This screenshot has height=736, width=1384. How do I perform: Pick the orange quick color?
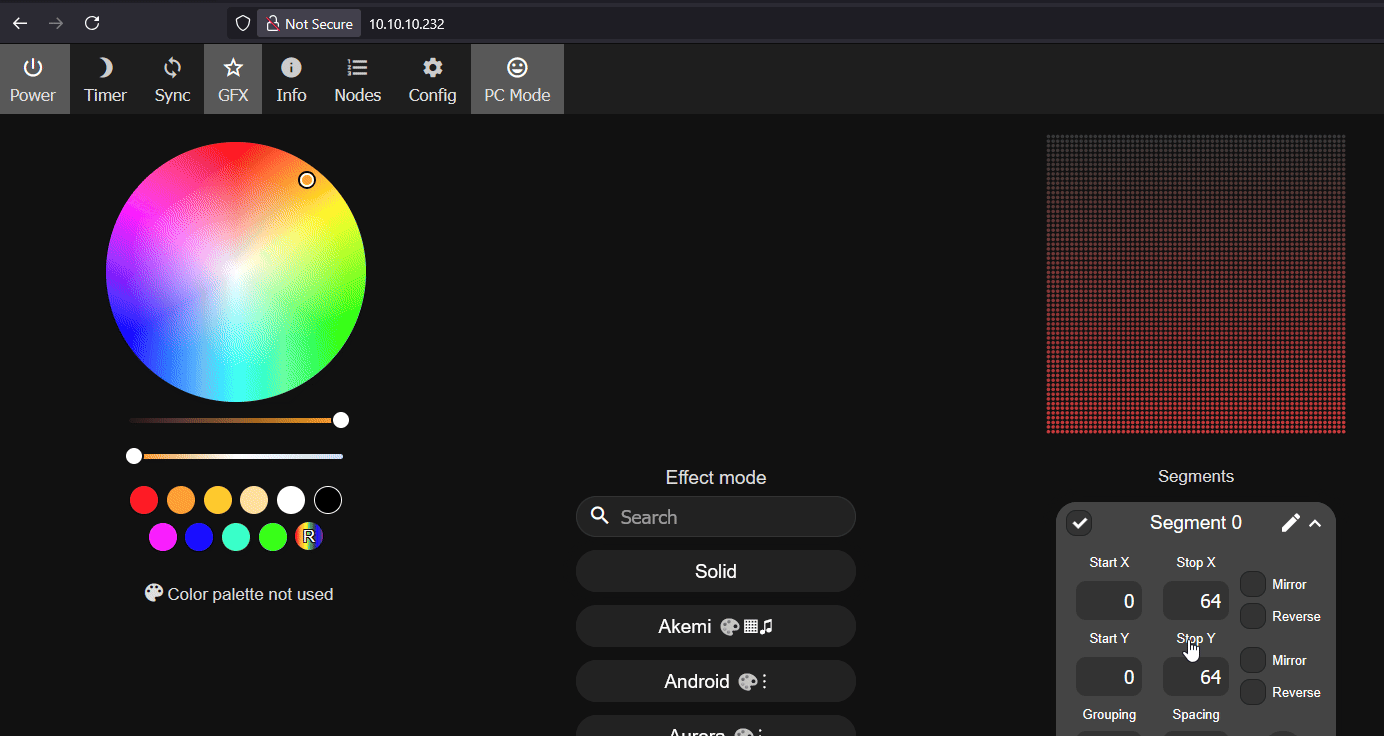[181, 500]
